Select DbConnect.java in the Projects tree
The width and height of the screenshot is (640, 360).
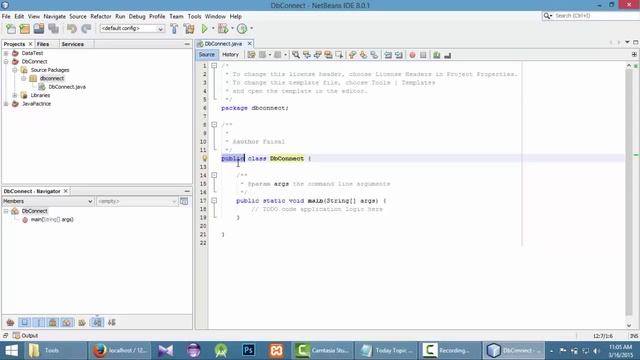tap(67, 87)
